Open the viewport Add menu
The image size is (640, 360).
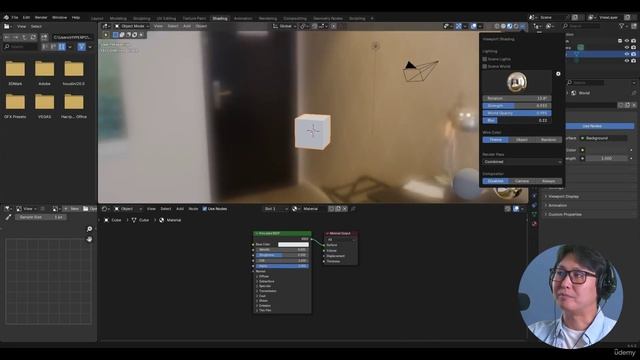click(187, 26)
